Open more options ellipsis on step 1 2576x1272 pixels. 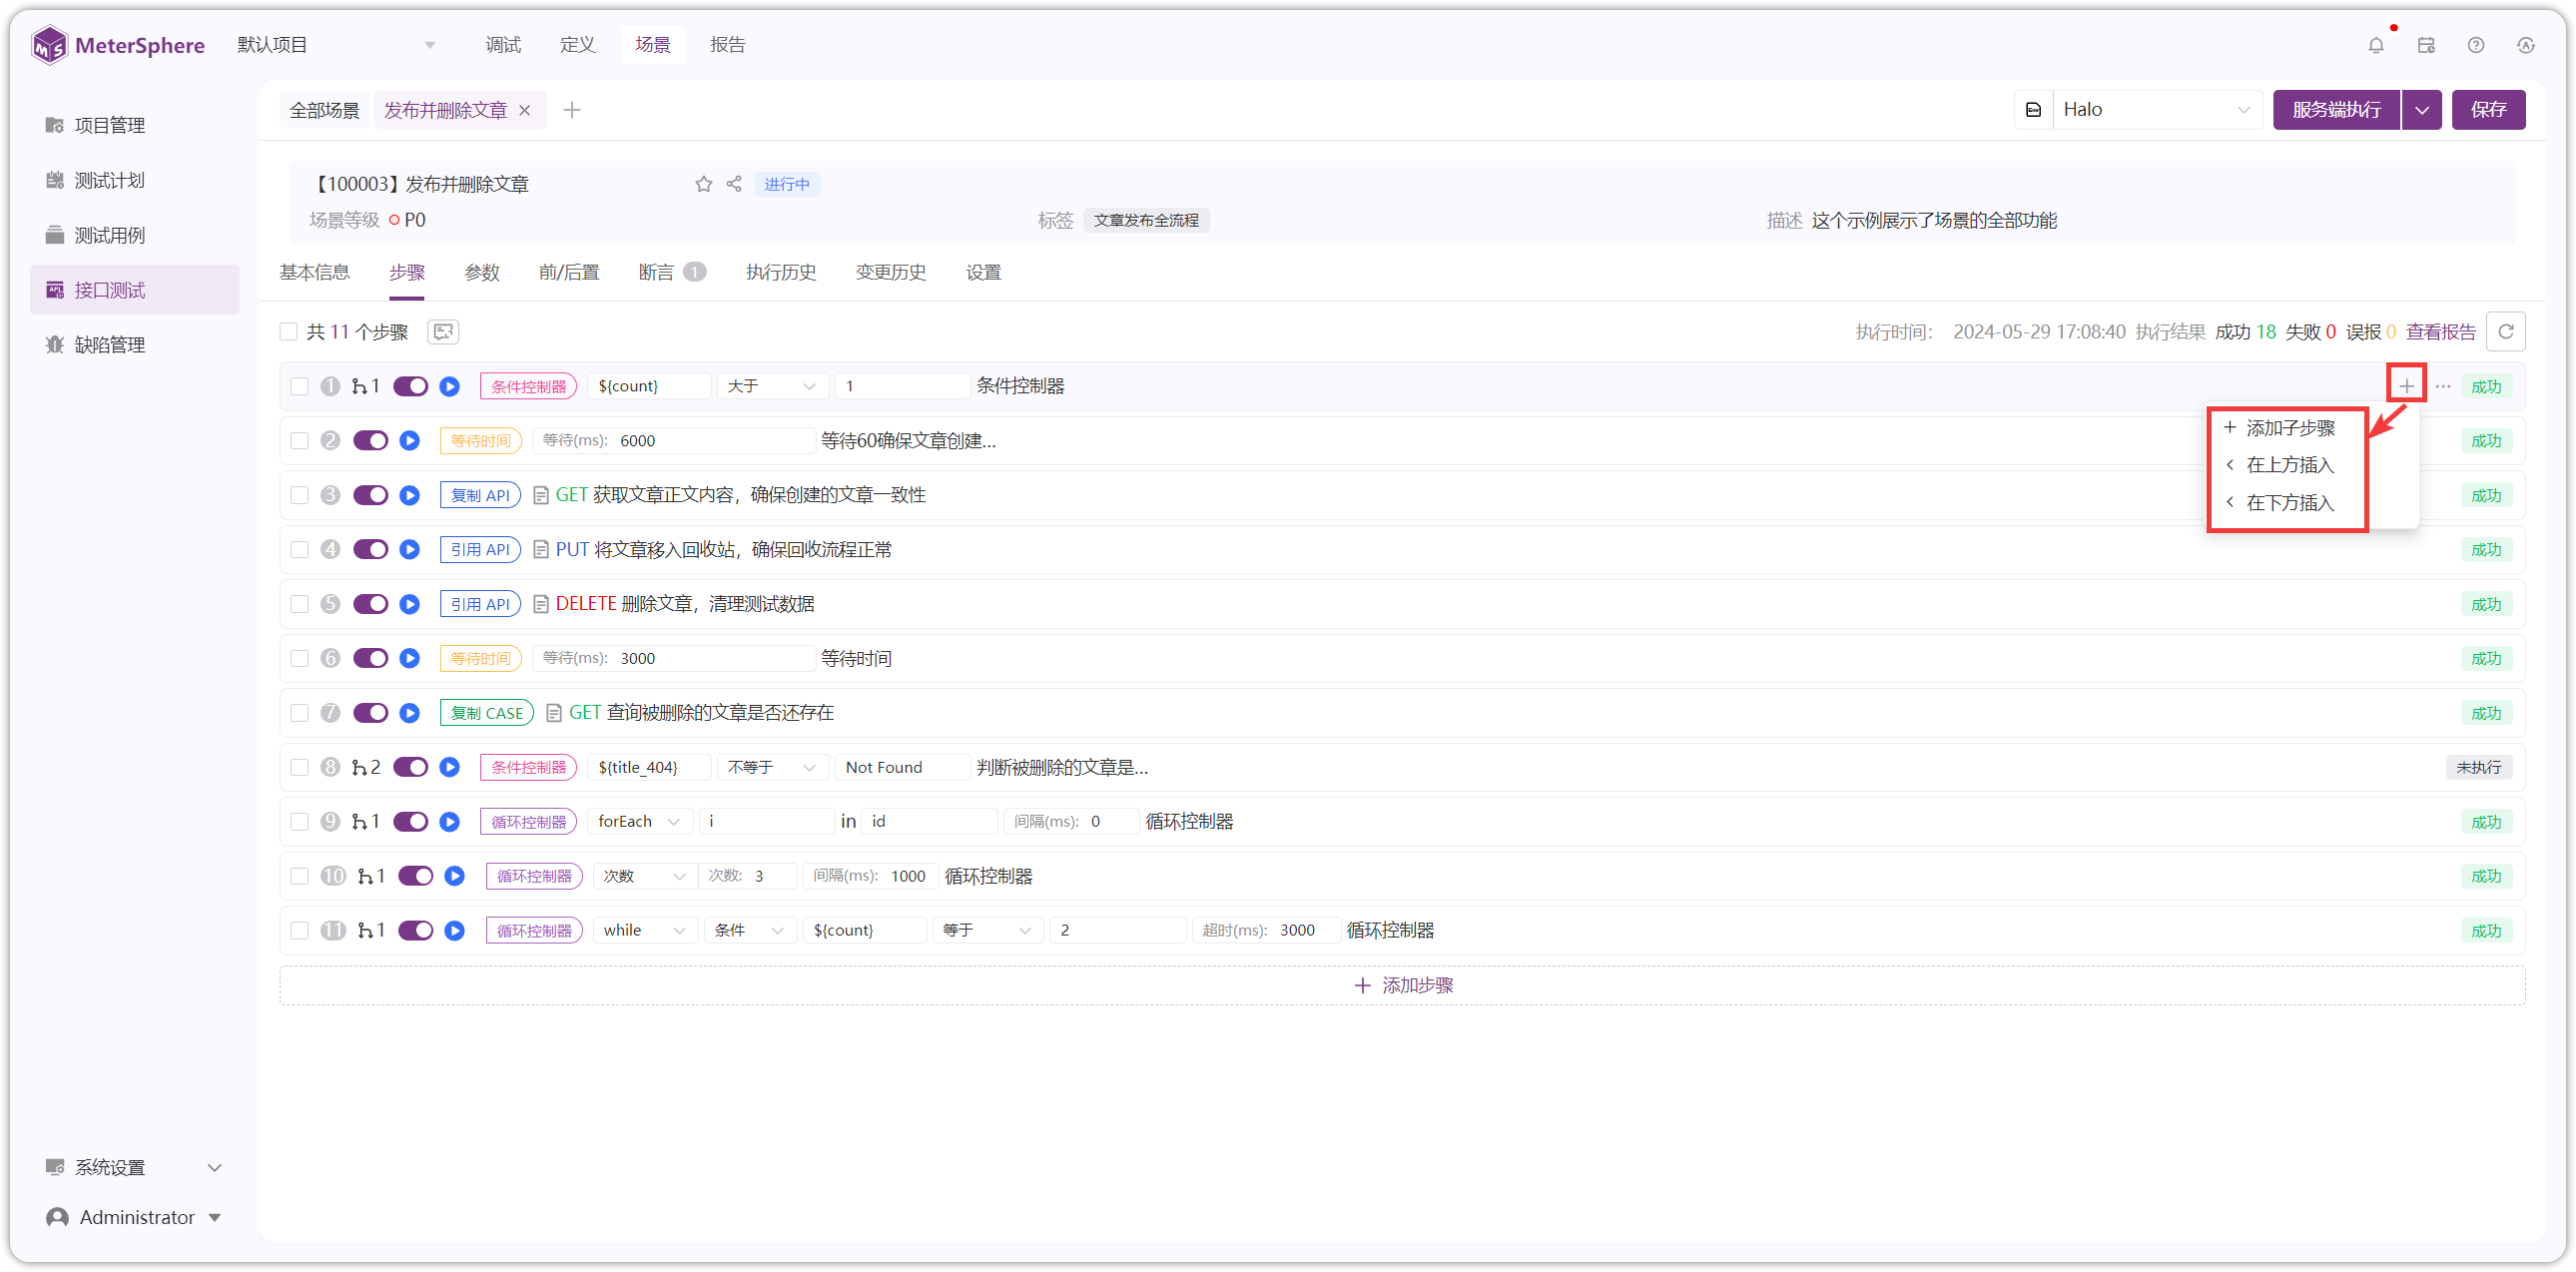(x=2443, y=386)
